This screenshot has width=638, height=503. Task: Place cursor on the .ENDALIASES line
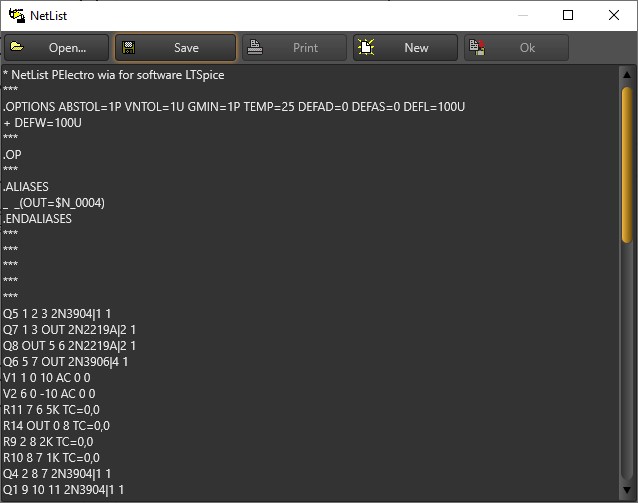click(38, 219)
